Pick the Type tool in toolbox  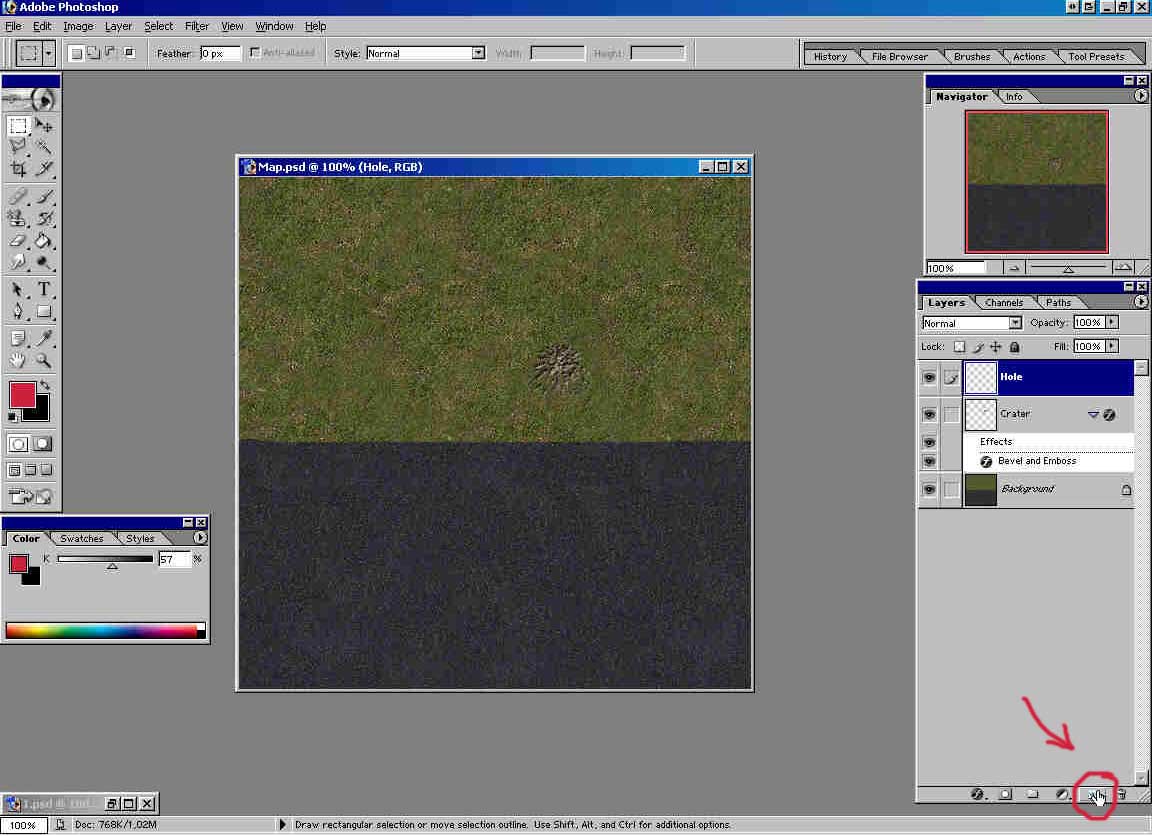pos(44,290)
